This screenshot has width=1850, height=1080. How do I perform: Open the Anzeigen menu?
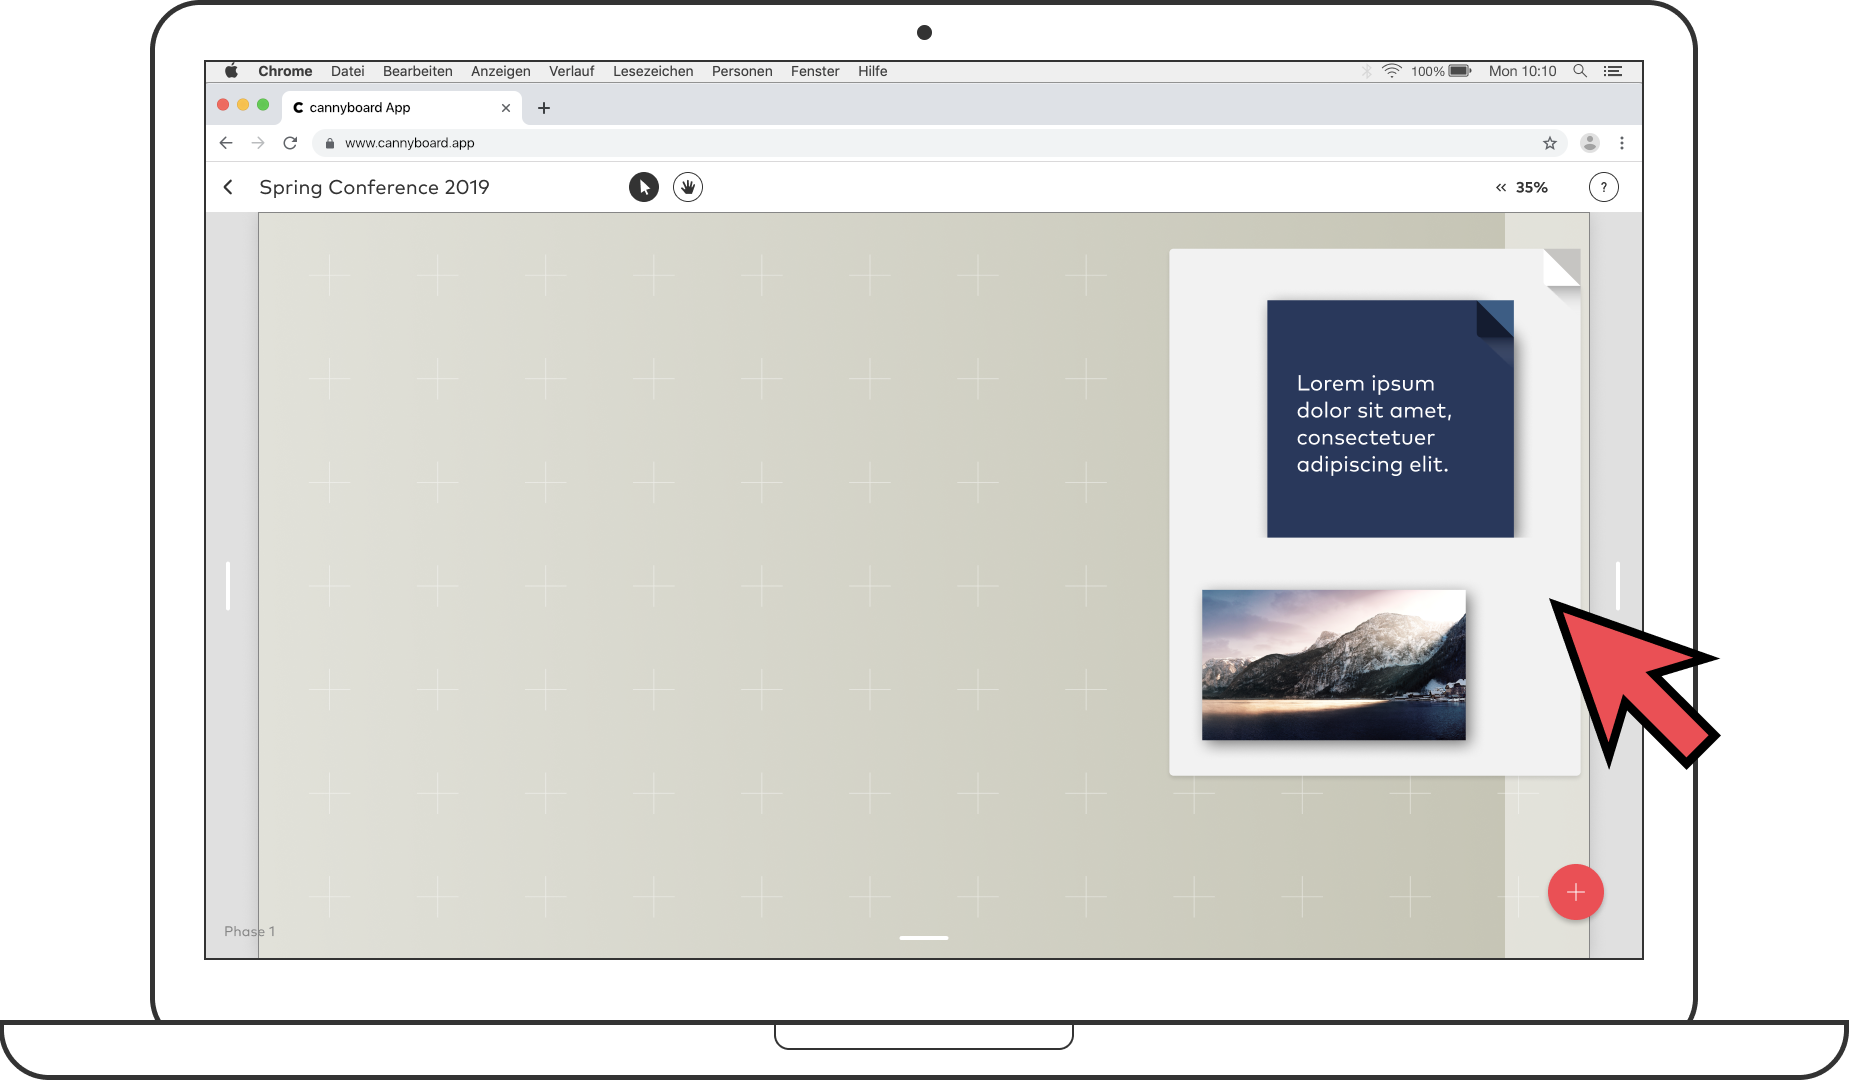tap(501, 71)
